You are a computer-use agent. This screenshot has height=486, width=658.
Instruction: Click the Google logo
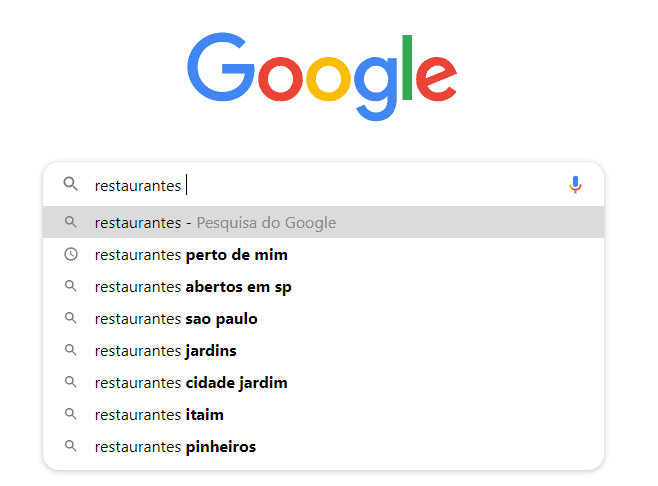click(322, 76)
